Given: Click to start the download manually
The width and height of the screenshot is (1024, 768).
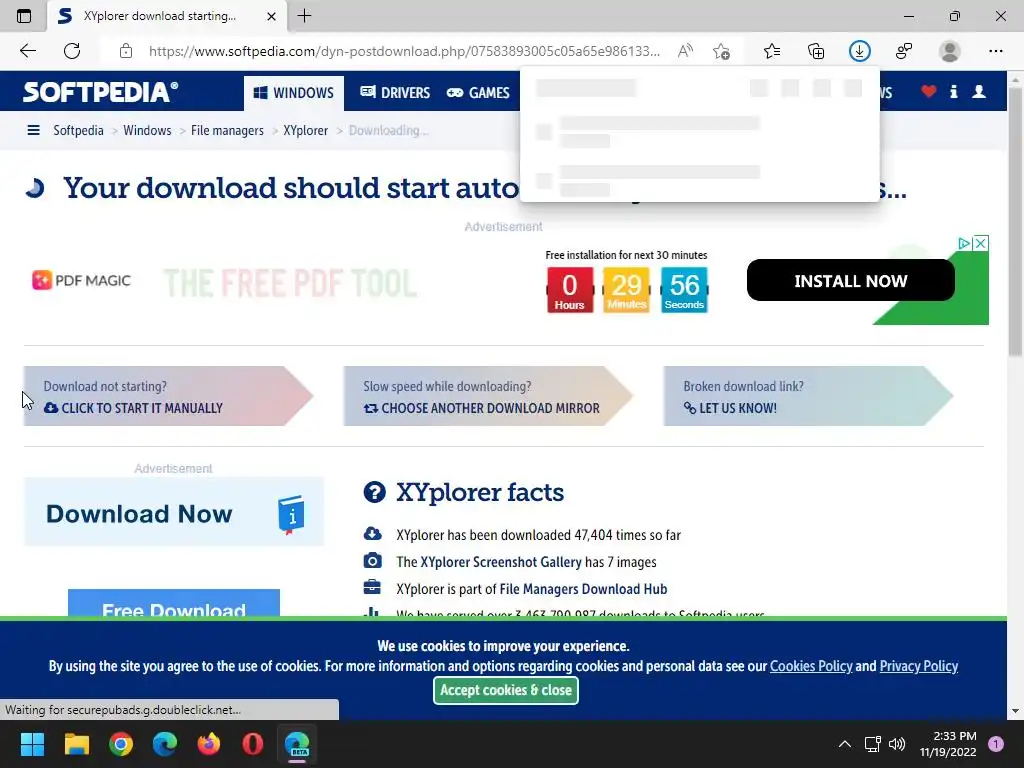Looking at the screenshot, I should pyautogui.click(x=168, y=396).
